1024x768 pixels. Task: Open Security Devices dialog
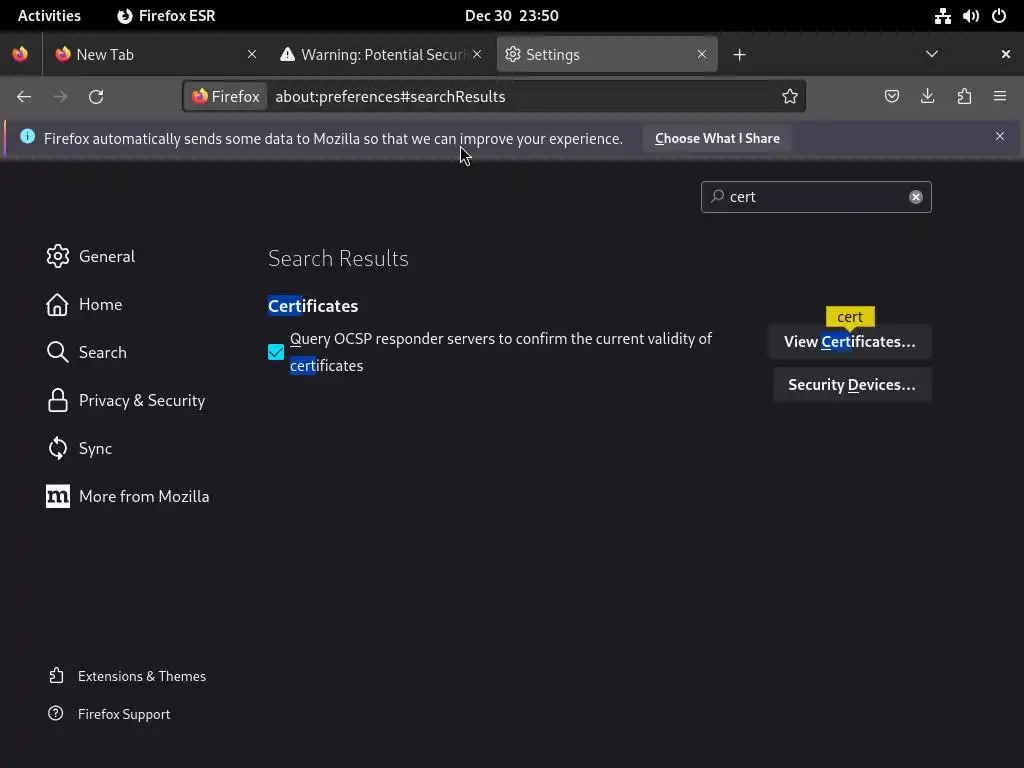coord(851,385)
